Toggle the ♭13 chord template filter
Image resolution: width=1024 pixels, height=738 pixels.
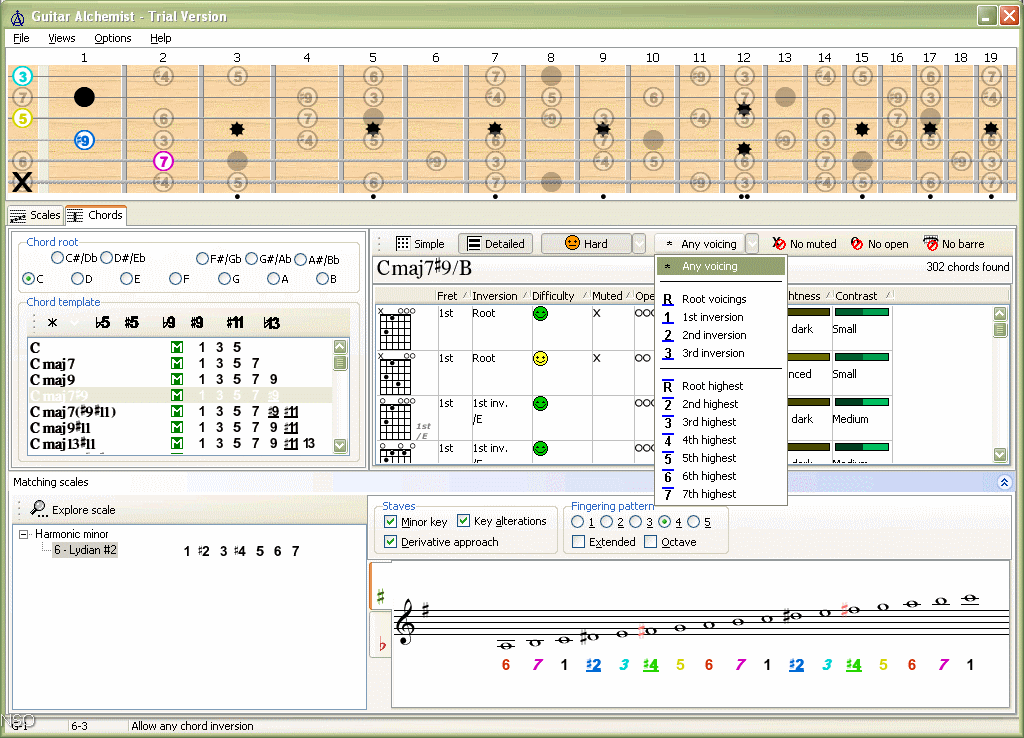(272, 323)
